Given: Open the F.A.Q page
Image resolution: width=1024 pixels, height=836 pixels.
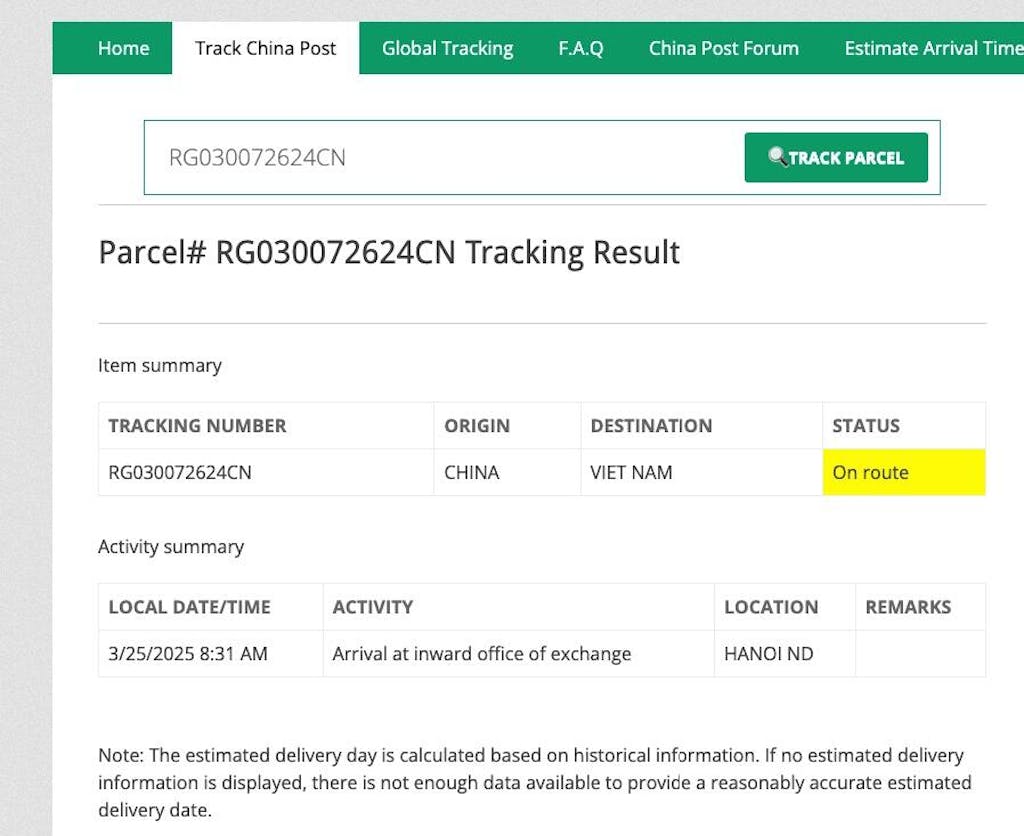Looking at the screenshot, I should [x=581, y=48].
